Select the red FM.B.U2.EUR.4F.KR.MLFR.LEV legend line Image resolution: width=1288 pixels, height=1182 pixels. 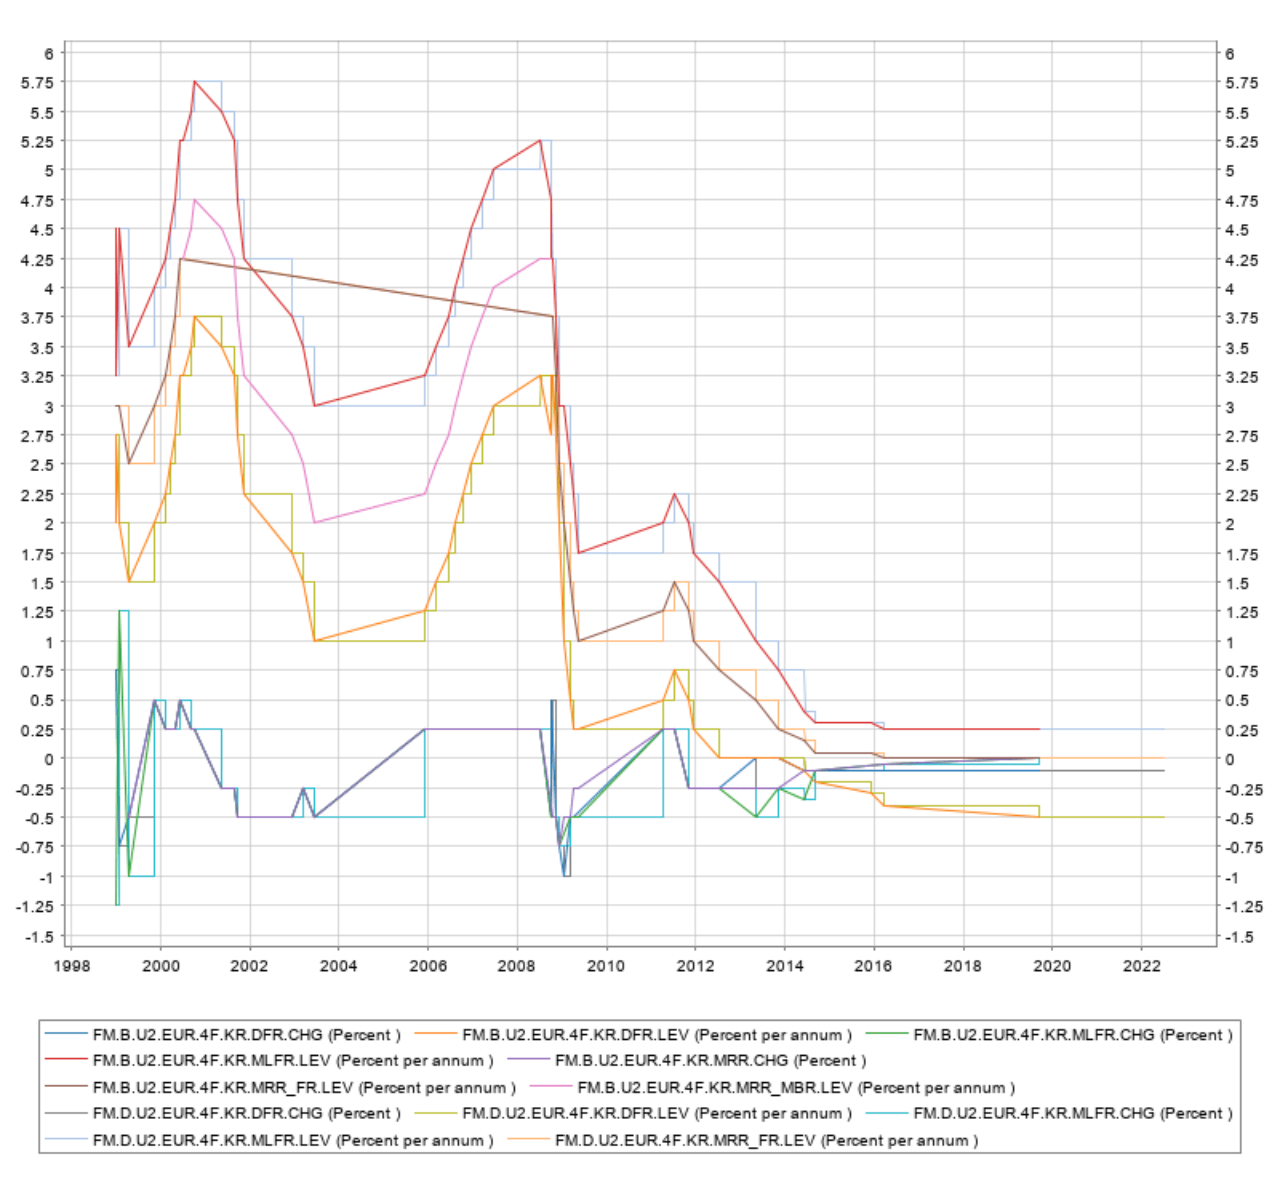point(67,1060)
